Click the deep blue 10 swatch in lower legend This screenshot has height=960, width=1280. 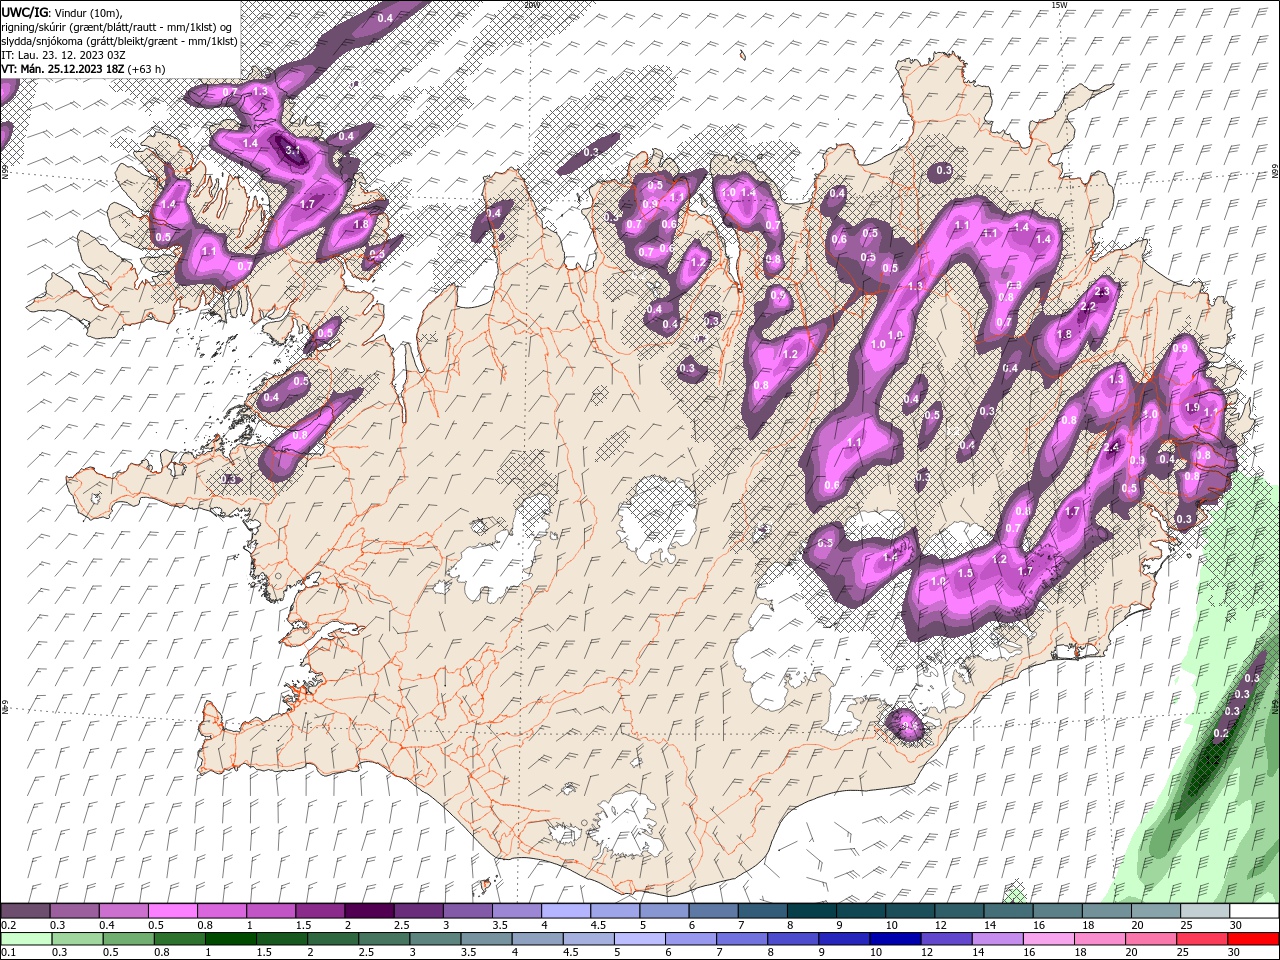point(896,939)
